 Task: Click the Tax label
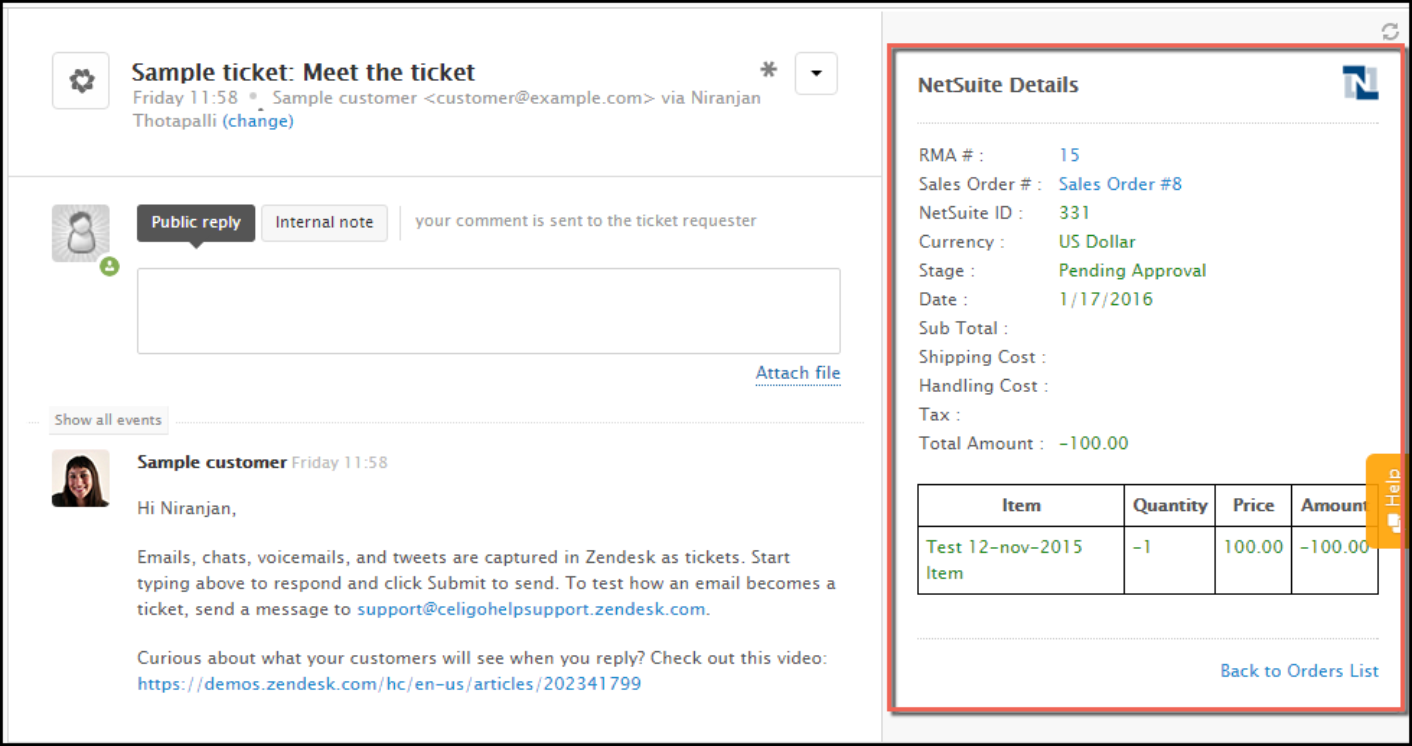tap(939, 415)
